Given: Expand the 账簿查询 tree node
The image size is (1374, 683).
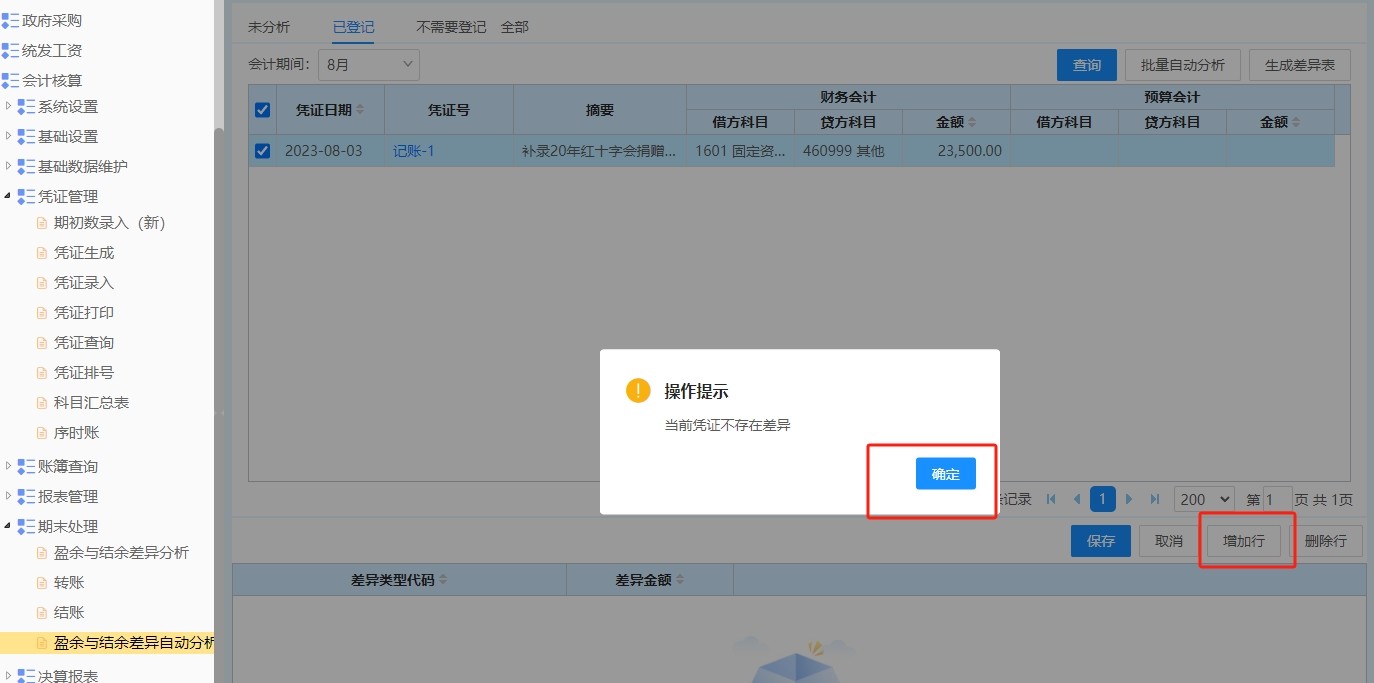Looking at the screenshot, I should click(x=9, y=466).
